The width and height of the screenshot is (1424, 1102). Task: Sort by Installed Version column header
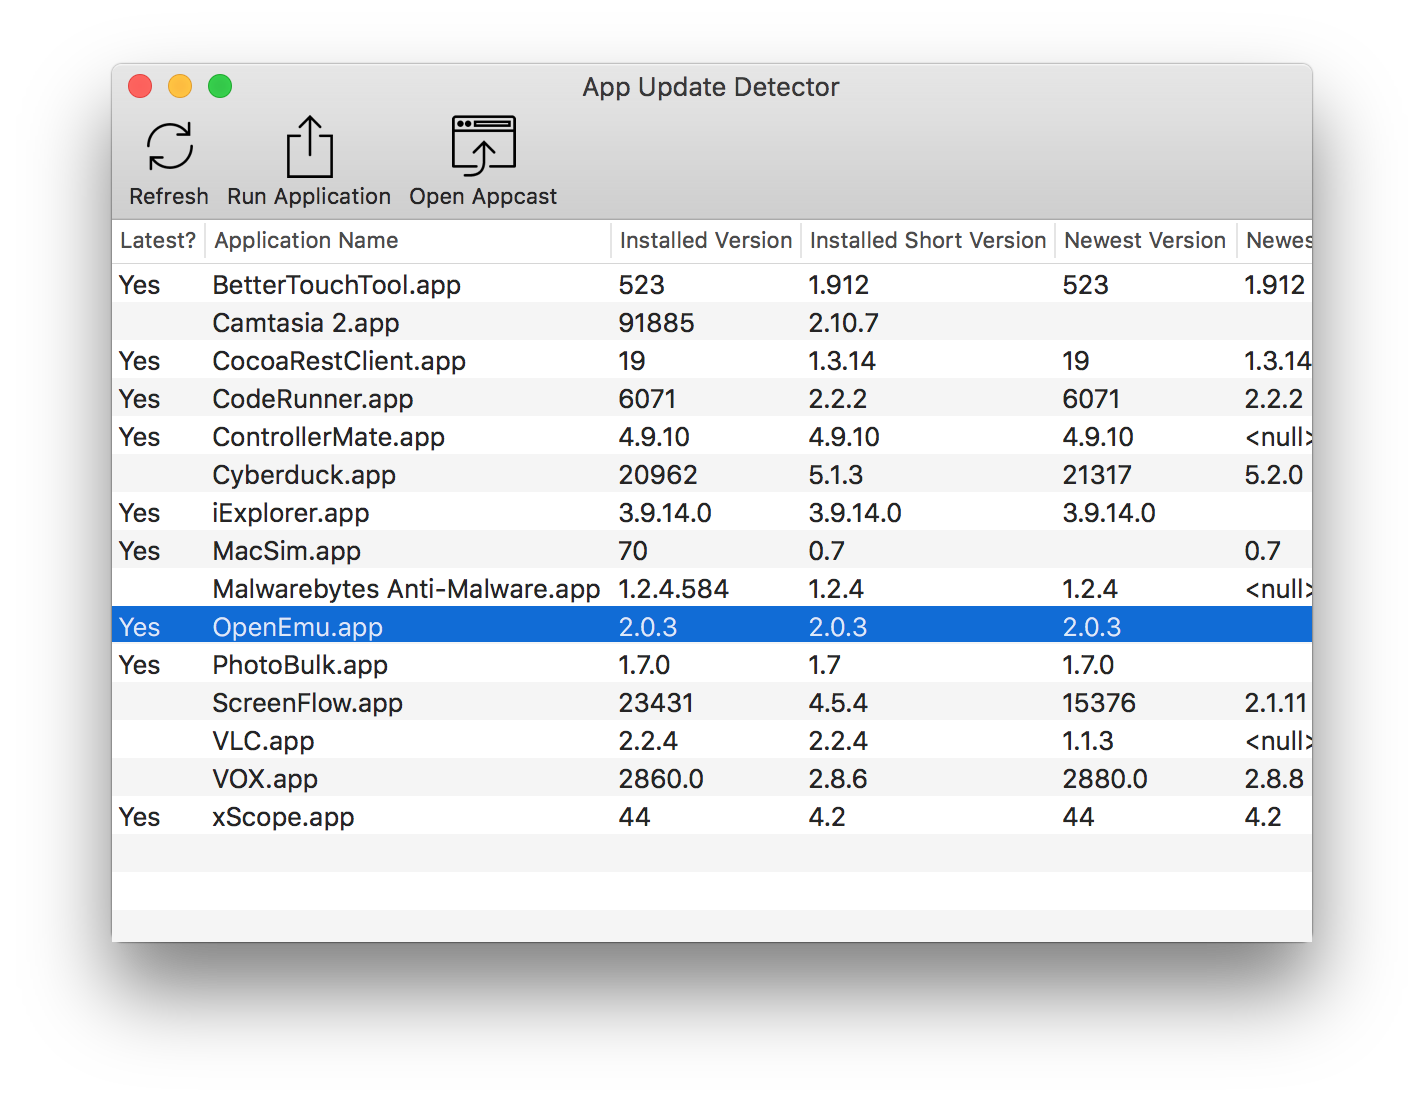pyautogui.click(x=706, y=241)
